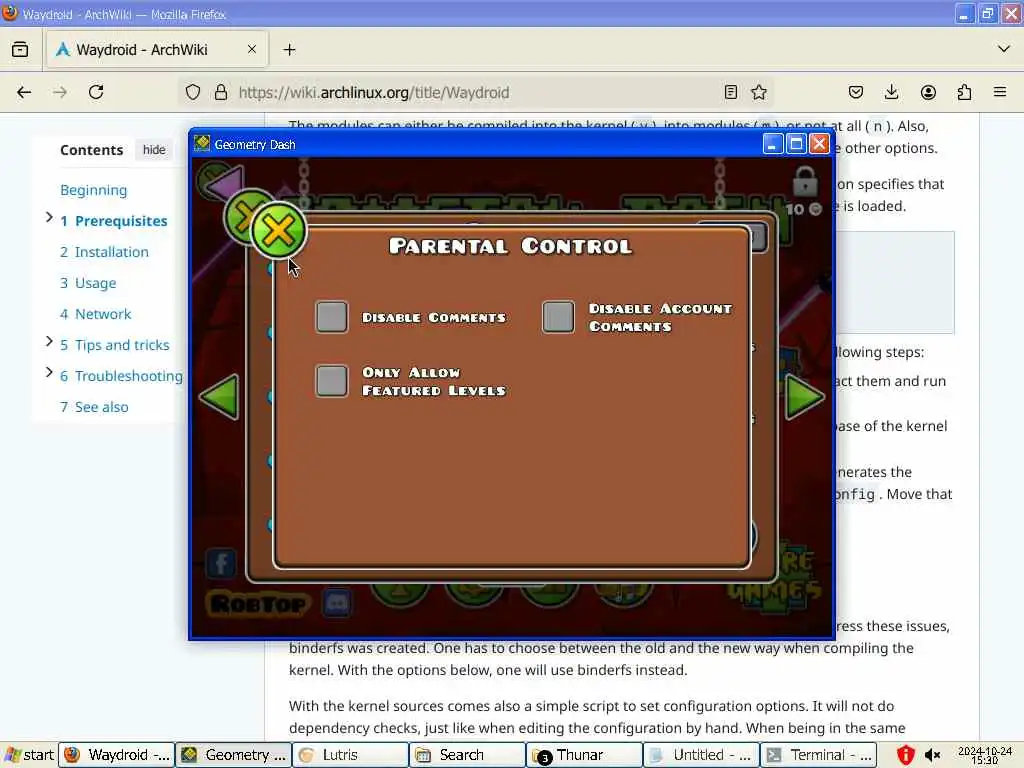
Task: Click the URL address bar
Action: pyautogui.click(x=477, y=92)
